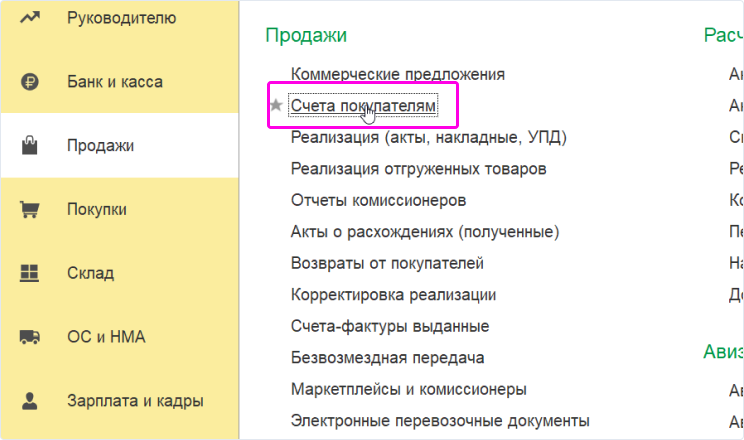Open Счета-фактуры выданные
The image size is (744, 440).
390,326
